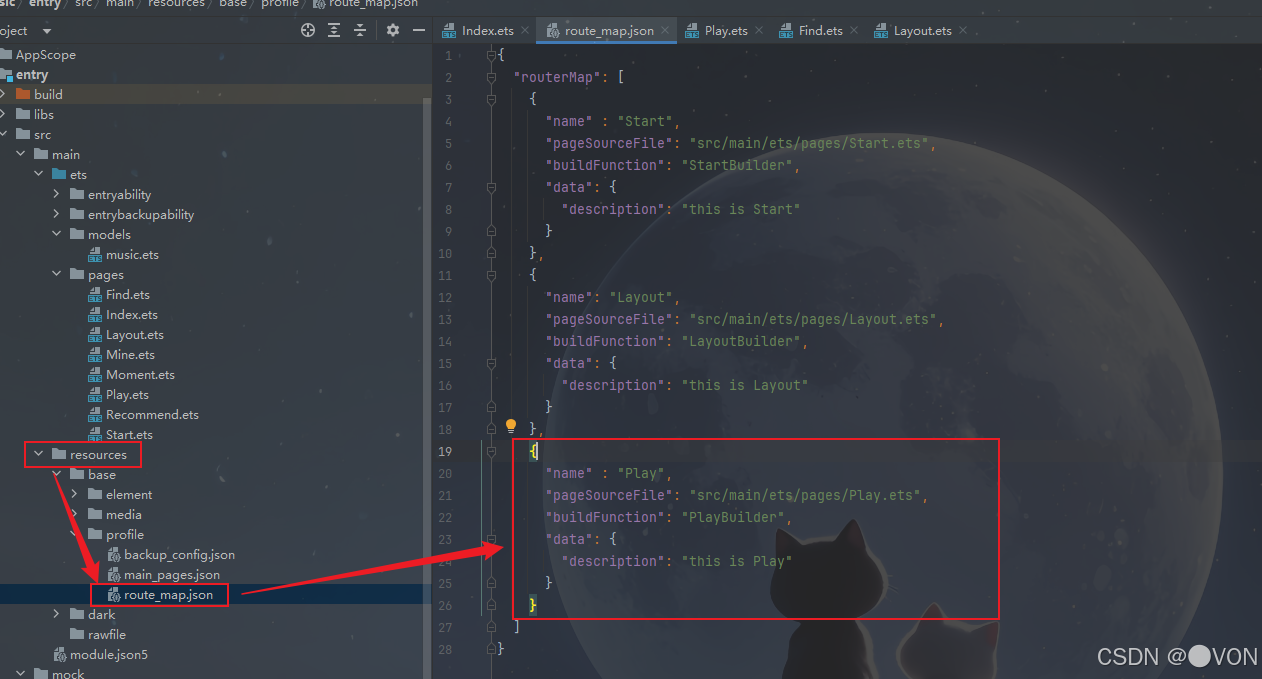Select Layout.ets in the project tree

[x=135, y=334]
